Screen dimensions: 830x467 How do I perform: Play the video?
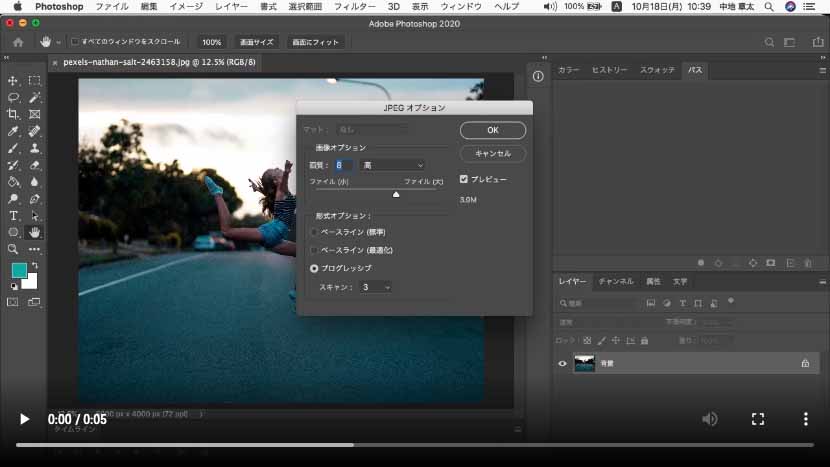tap(24, 419)
